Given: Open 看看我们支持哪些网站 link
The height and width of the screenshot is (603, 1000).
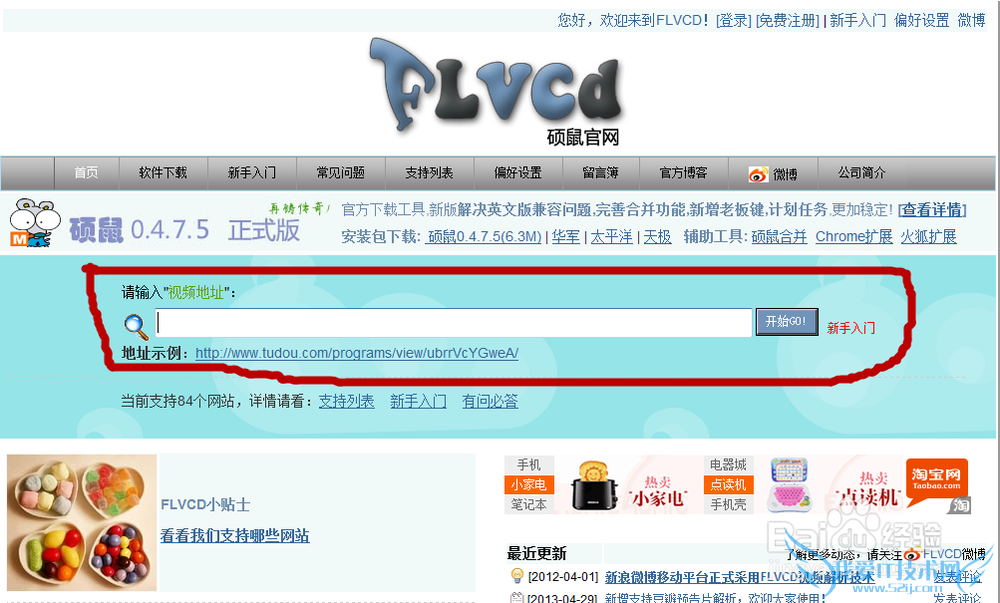Looking at the screenshot, I should (235, 535).
